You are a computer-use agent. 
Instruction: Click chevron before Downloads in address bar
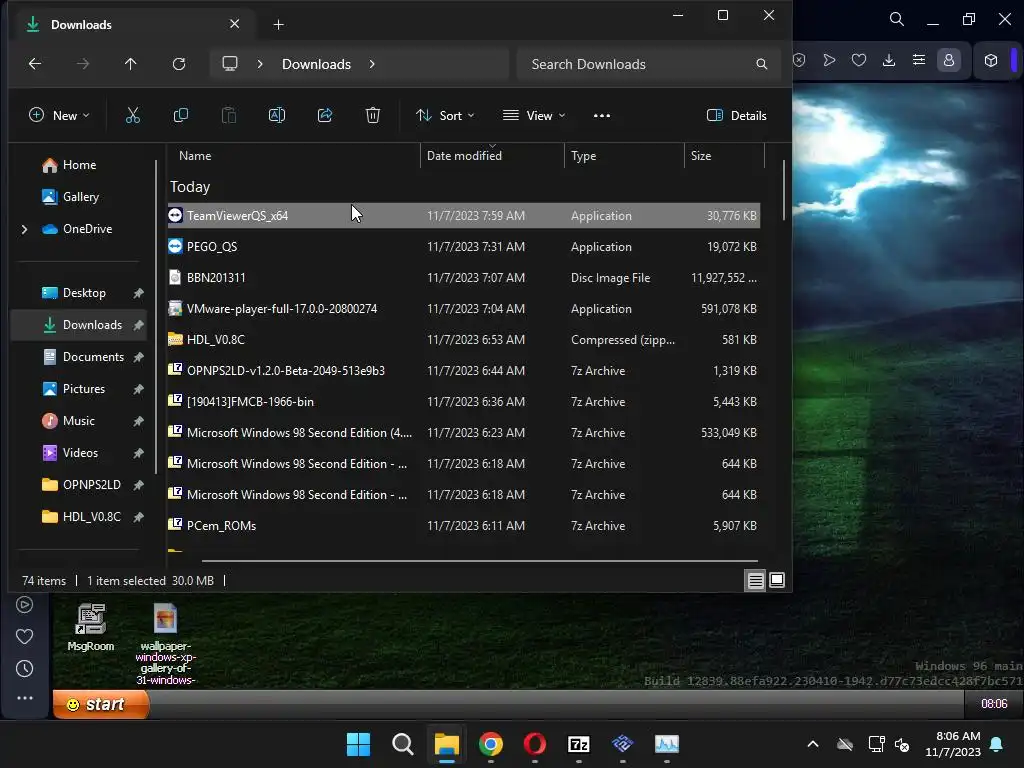260,64
